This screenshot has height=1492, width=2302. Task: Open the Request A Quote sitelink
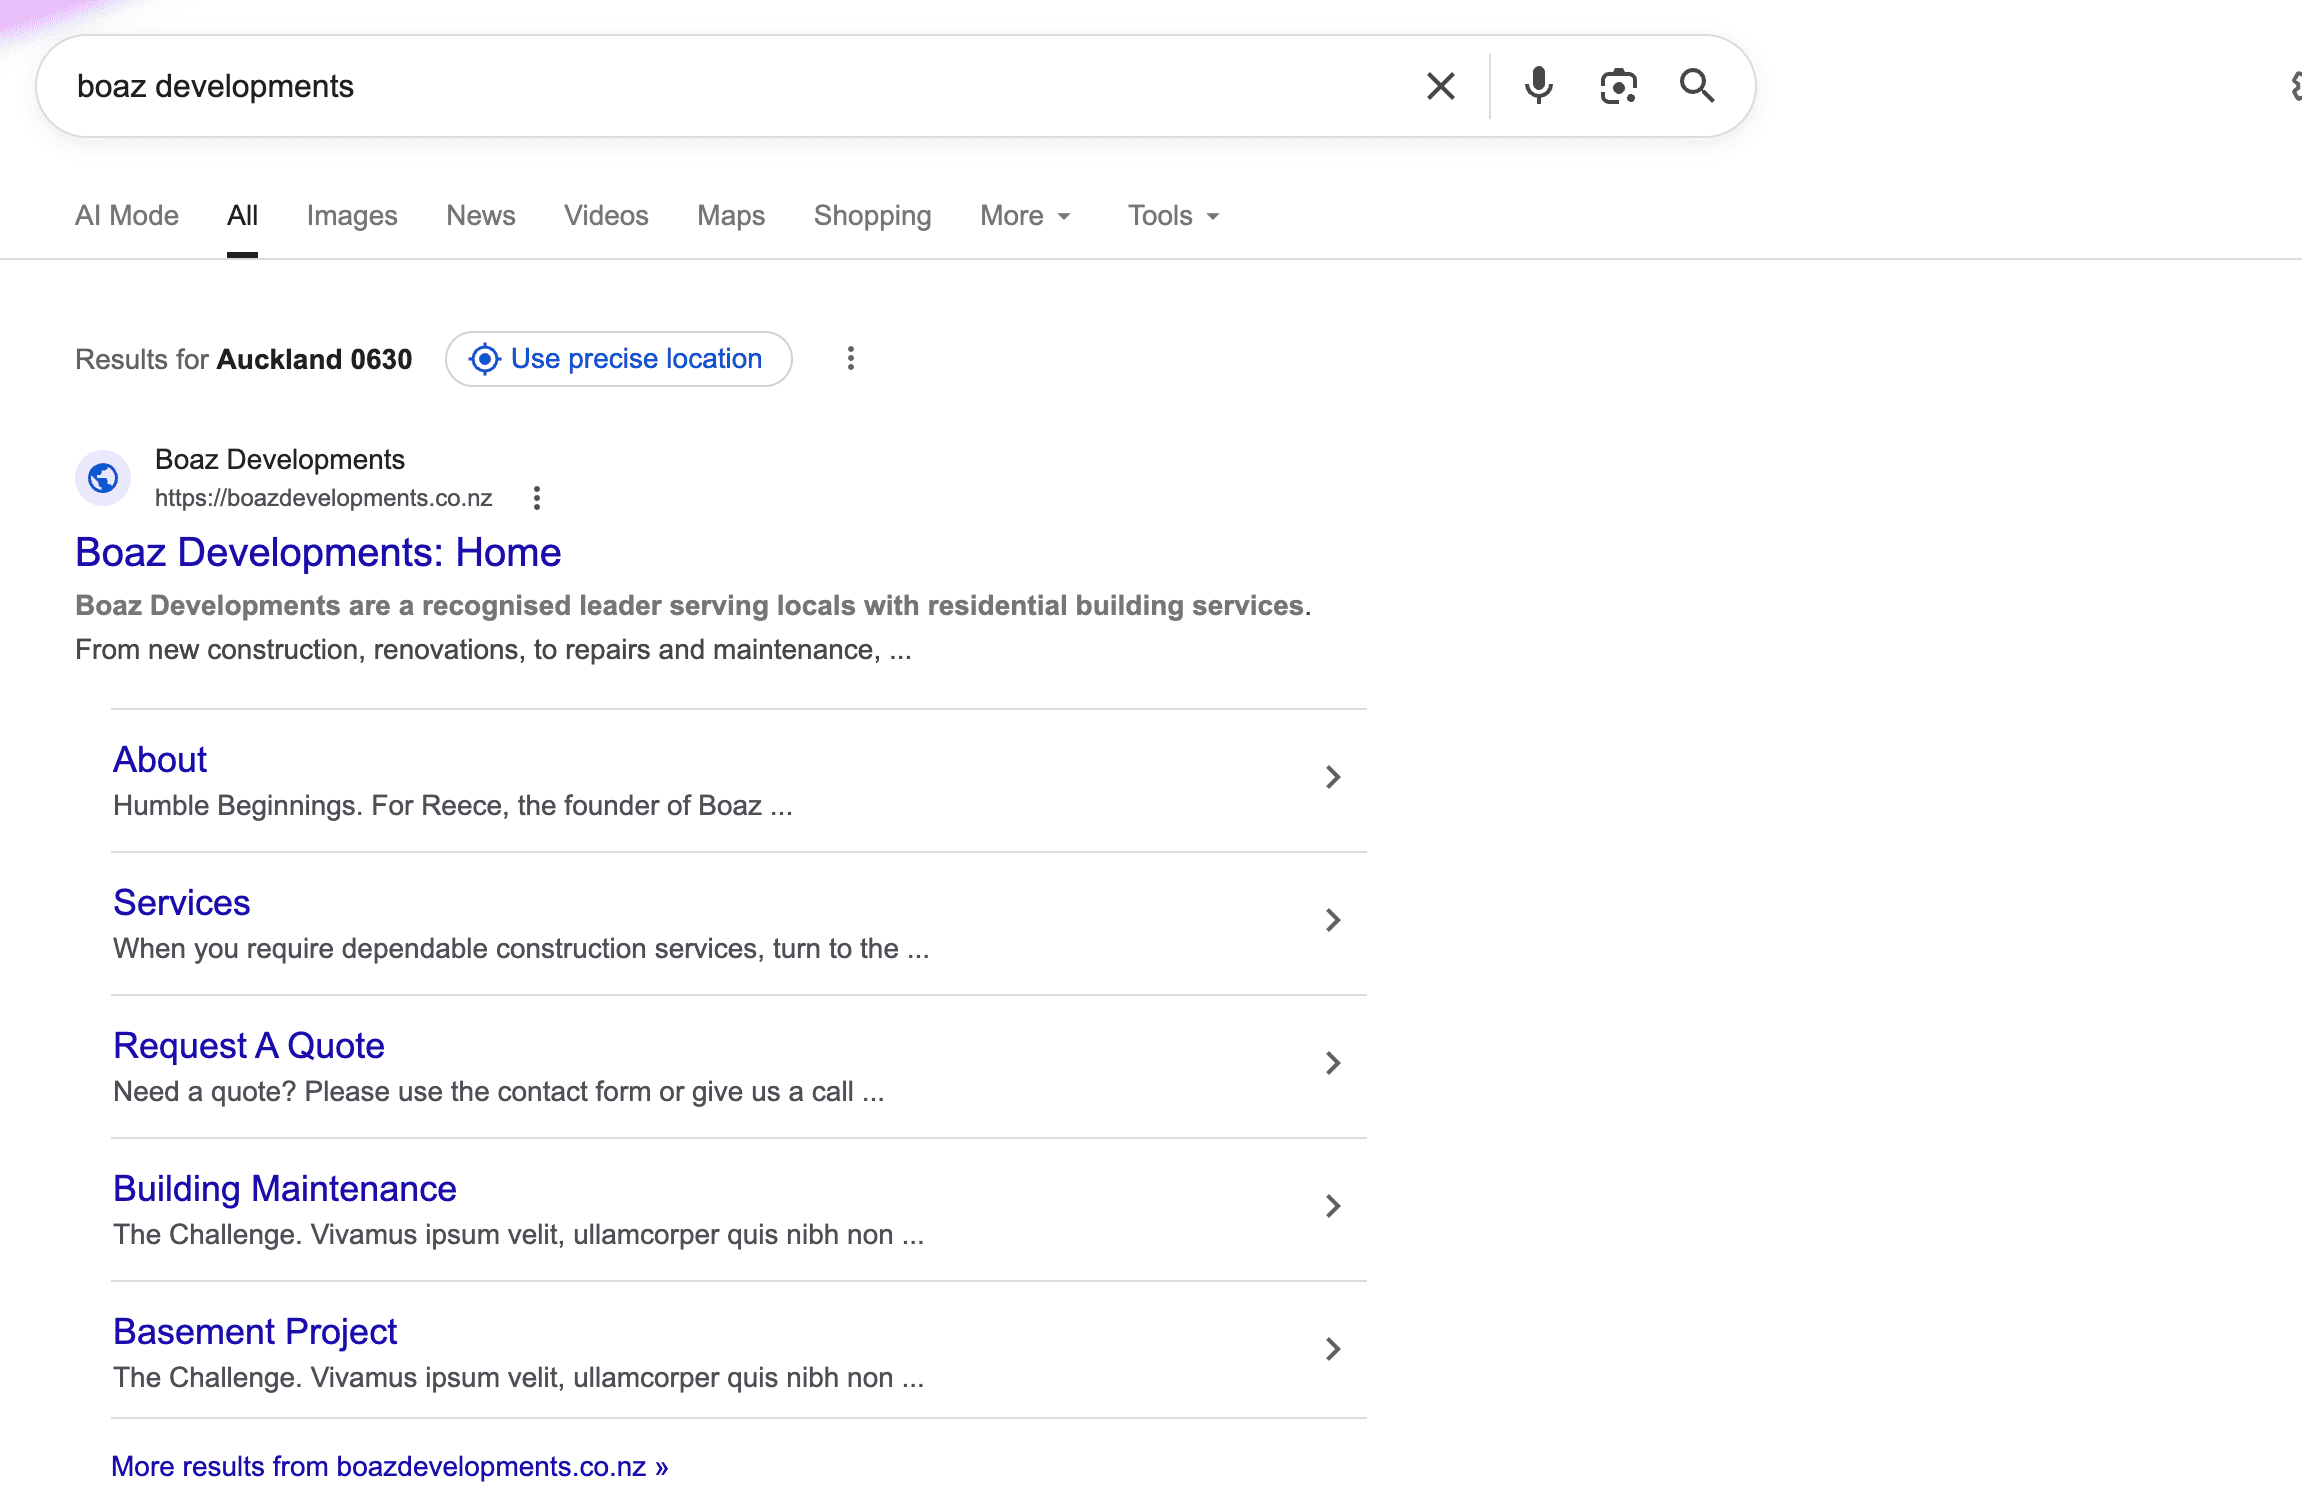coord(249,1046)
